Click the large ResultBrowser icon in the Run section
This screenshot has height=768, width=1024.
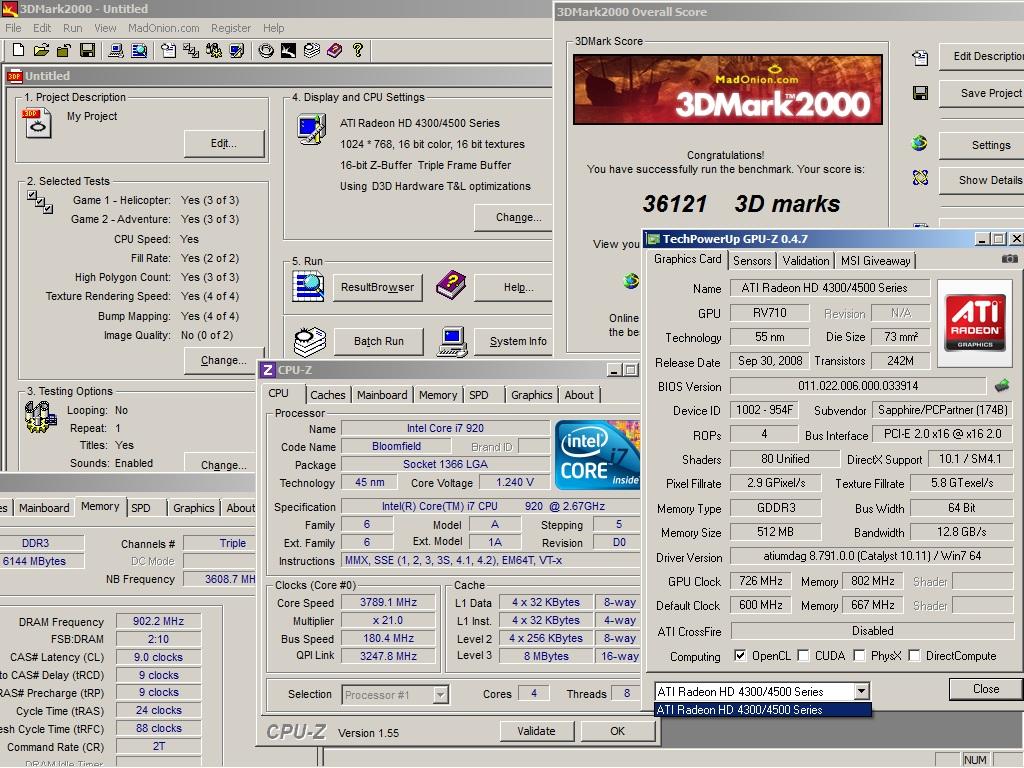[x=308, y=287]
